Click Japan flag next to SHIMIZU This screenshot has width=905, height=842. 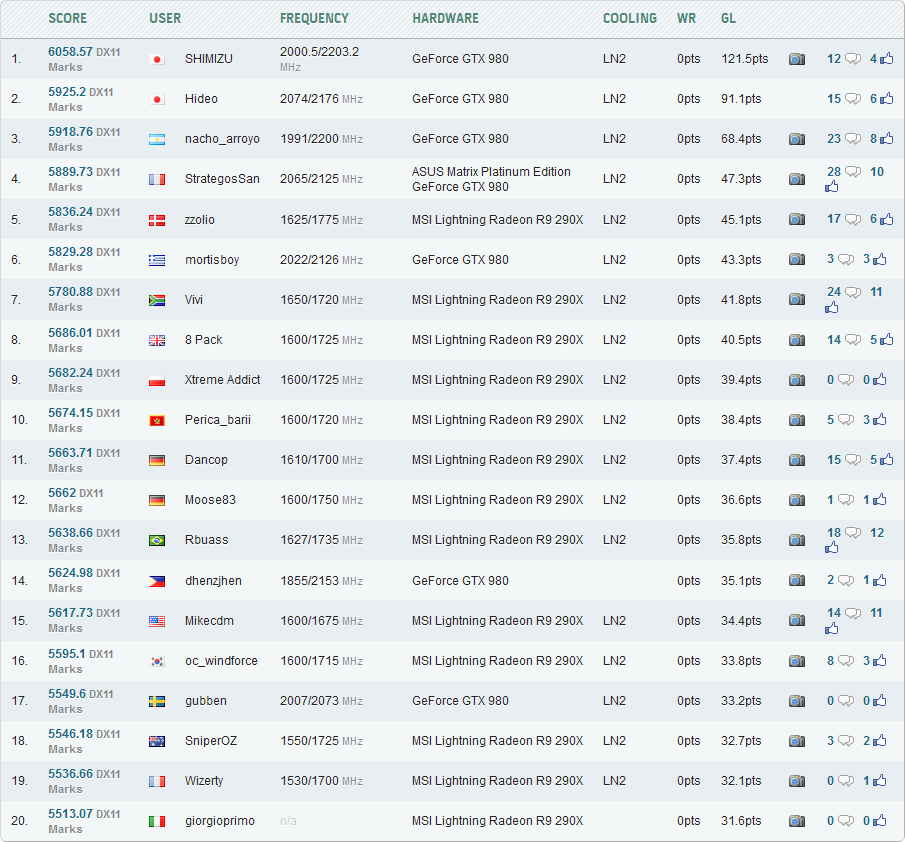(156, 59)
